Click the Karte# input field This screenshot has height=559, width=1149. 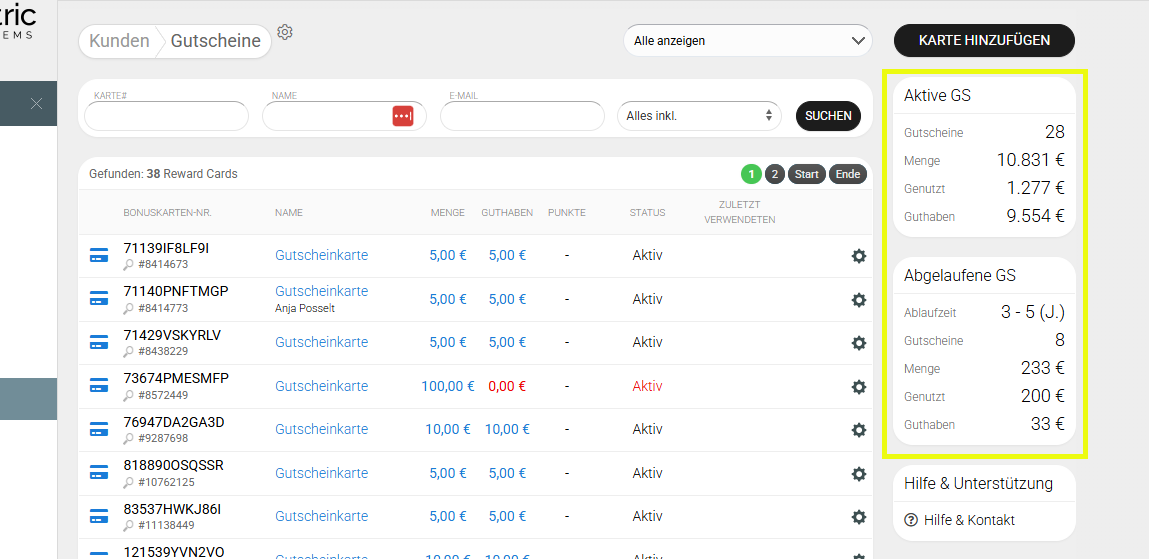166,117
